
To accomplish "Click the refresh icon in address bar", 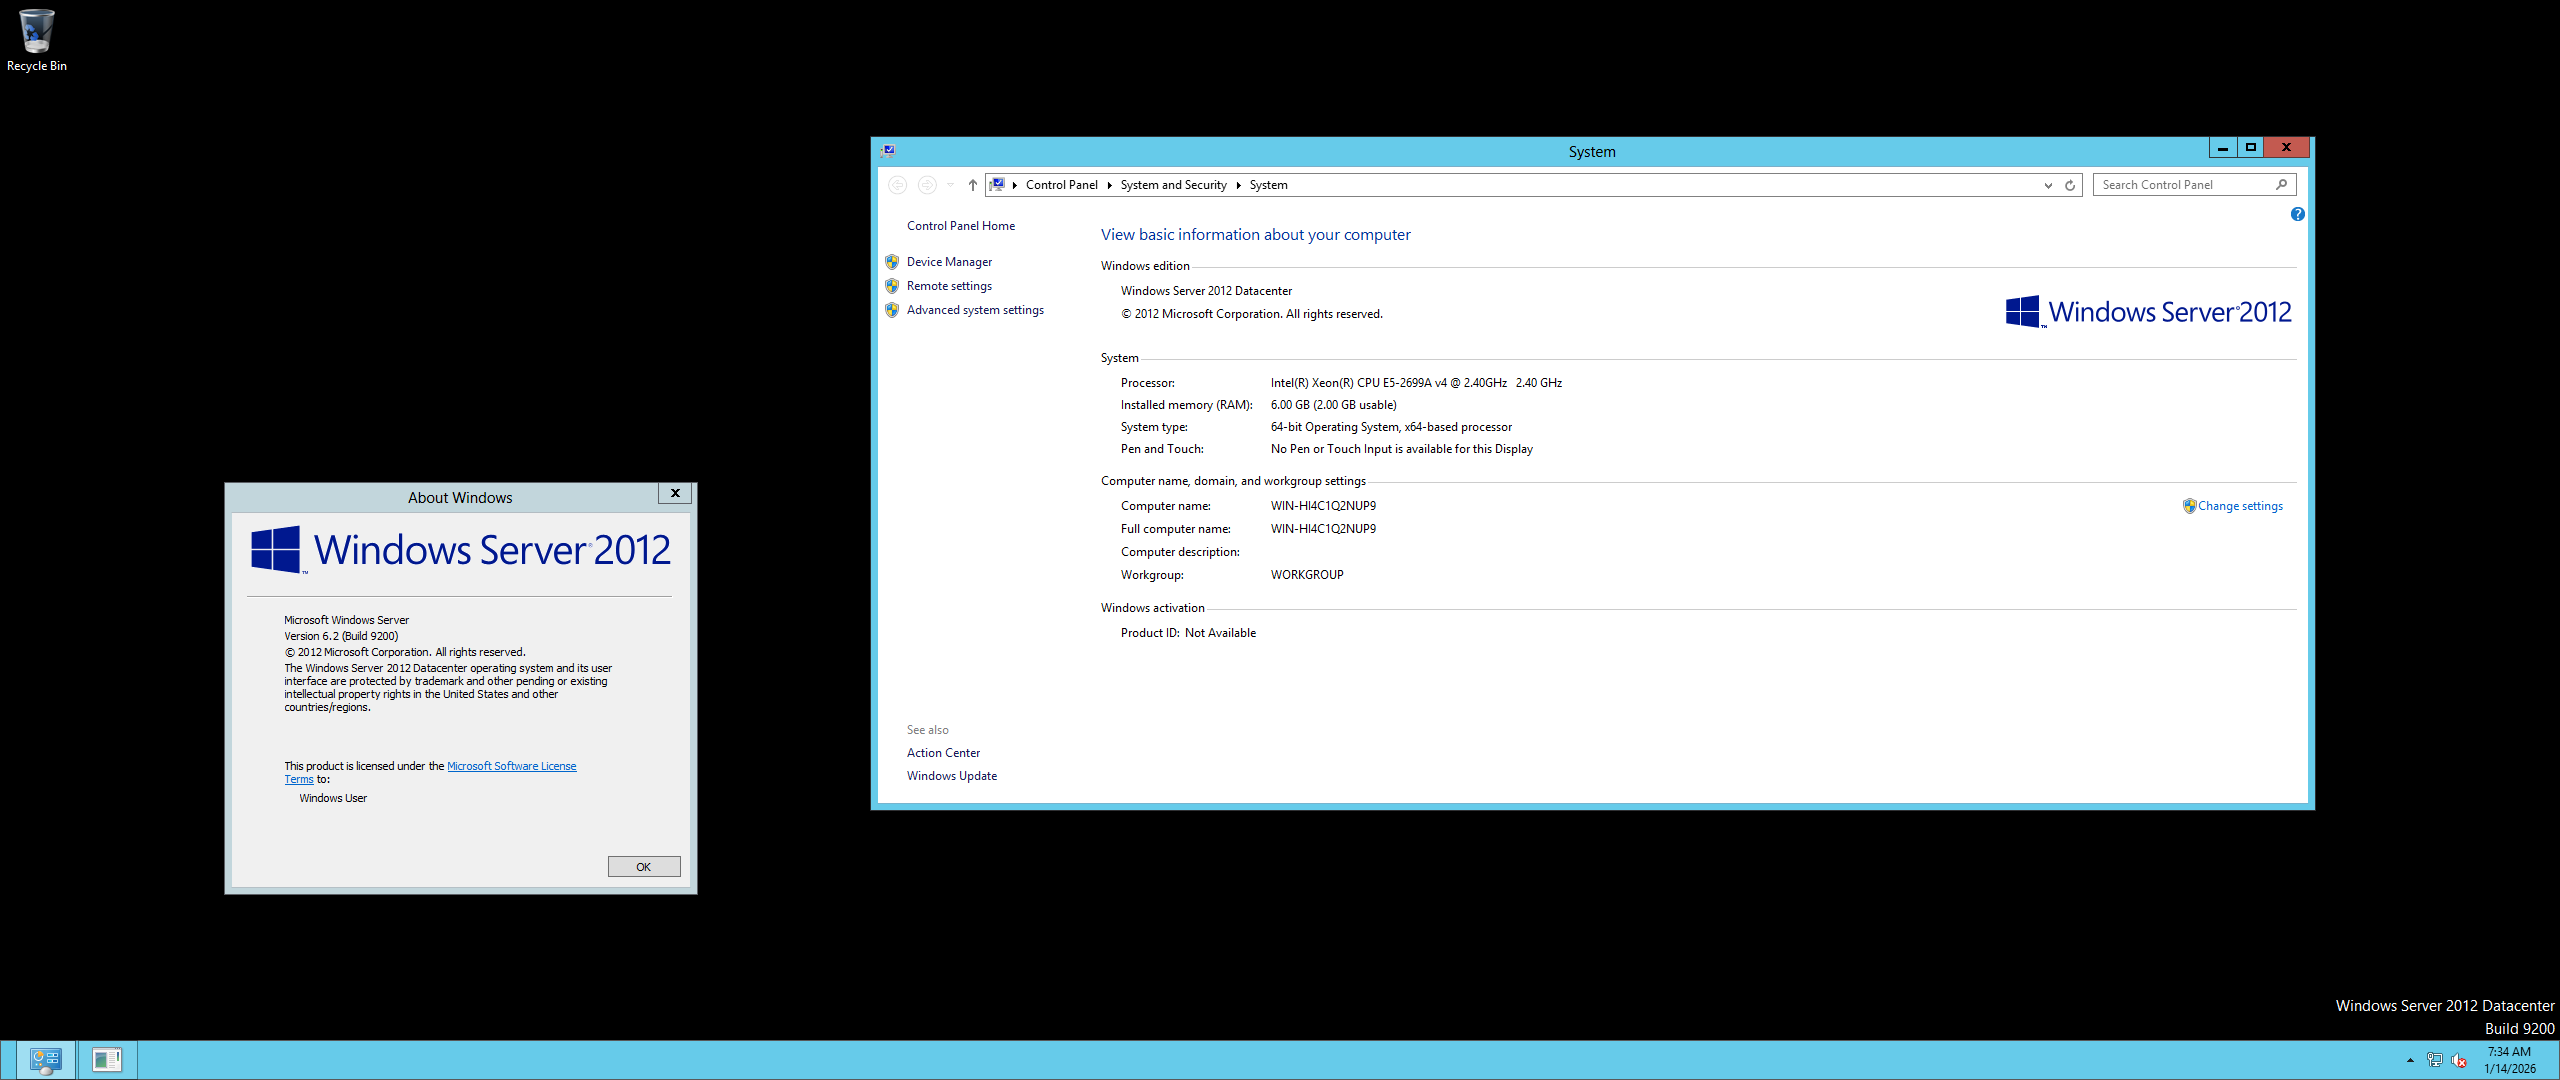I will [2070, 185].
